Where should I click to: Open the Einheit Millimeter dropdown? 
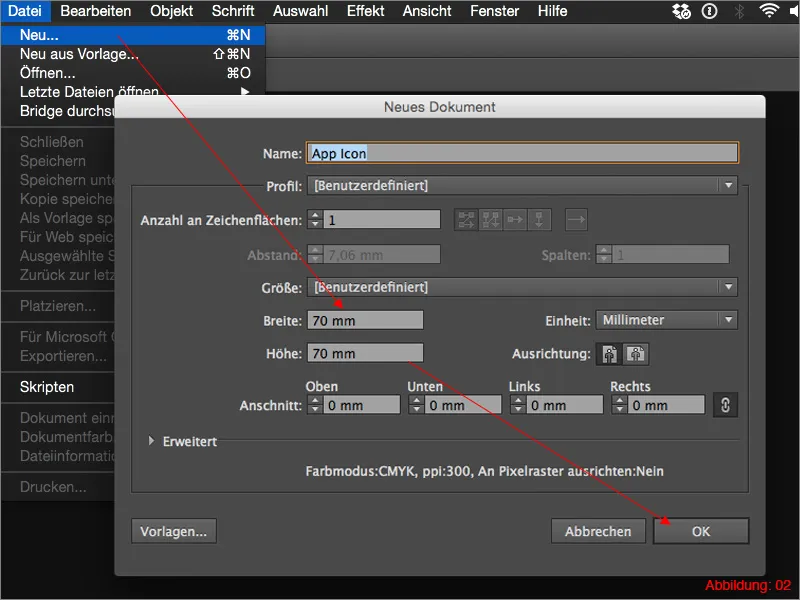[x=667, y=320]
